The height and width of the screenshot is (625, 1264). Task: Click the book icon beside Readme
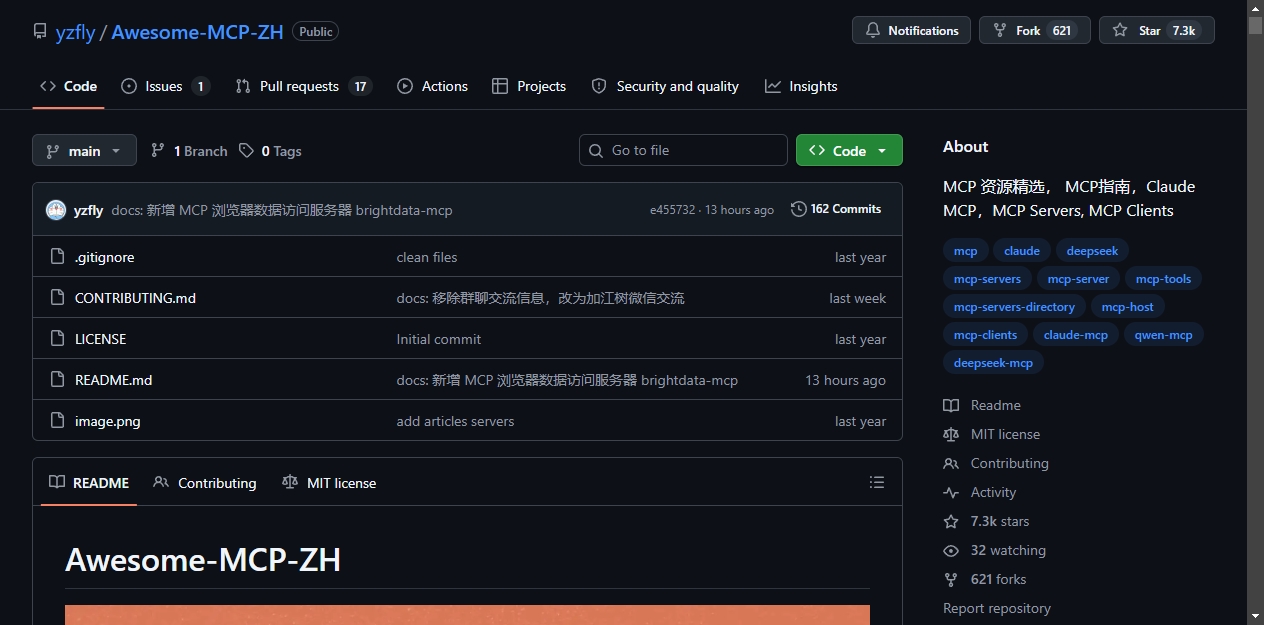coord(951,405)
